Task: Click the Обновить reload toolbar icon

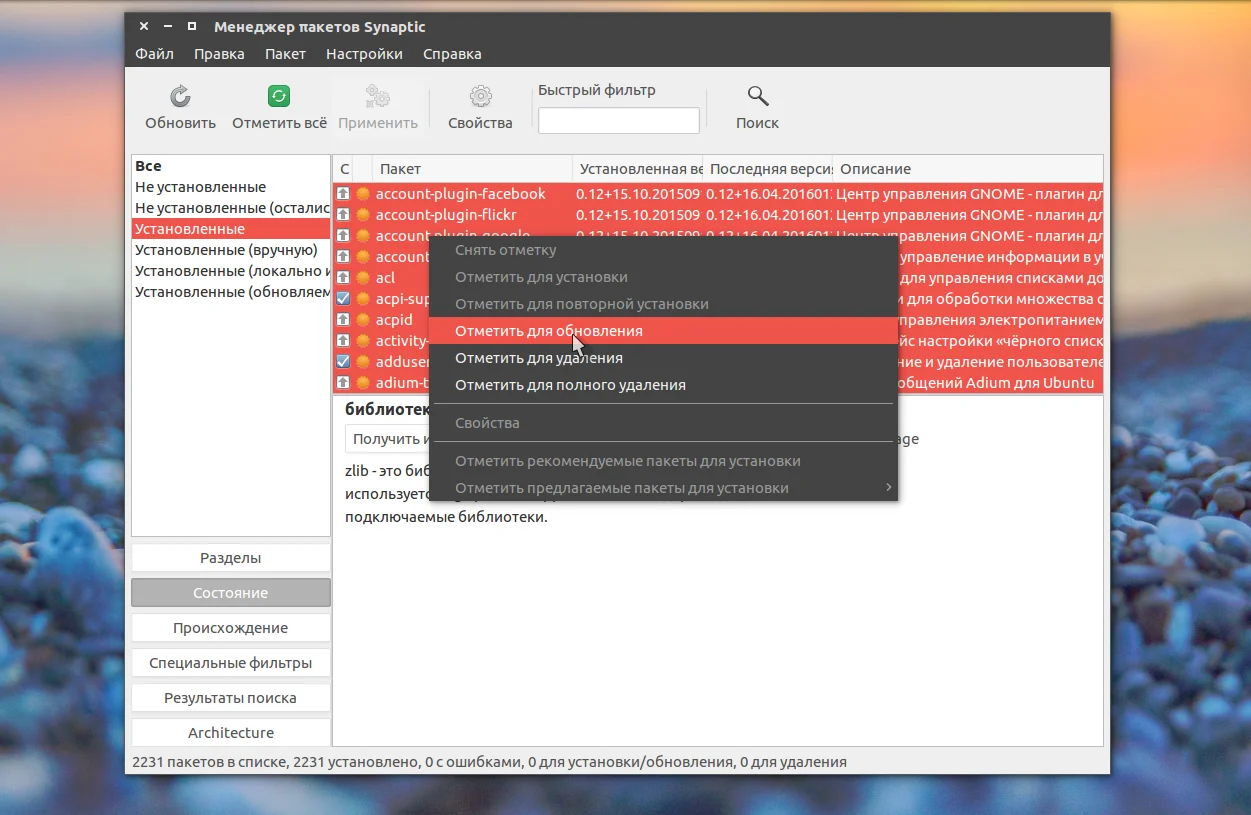Action: point(180,97)
